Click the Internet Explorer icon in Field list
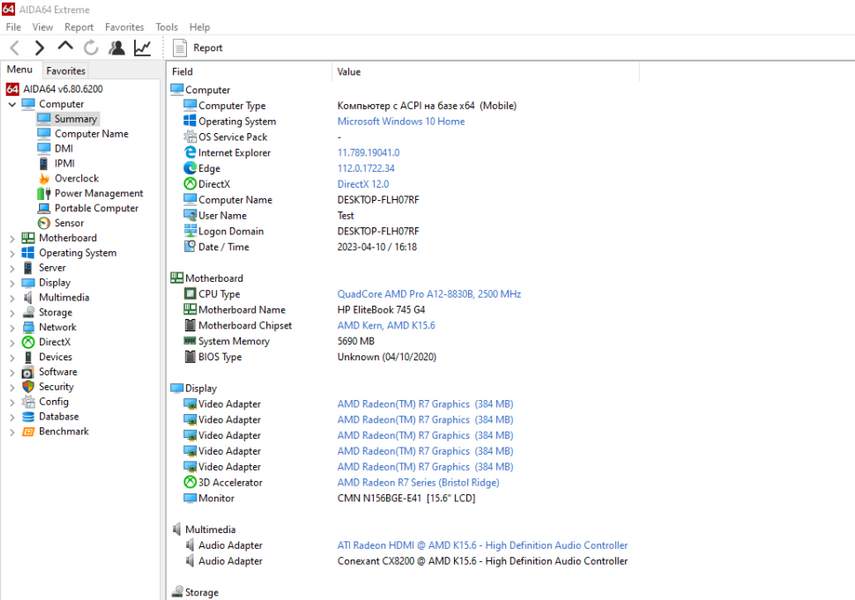Viewport: 855px width, 600px height. 190,153
